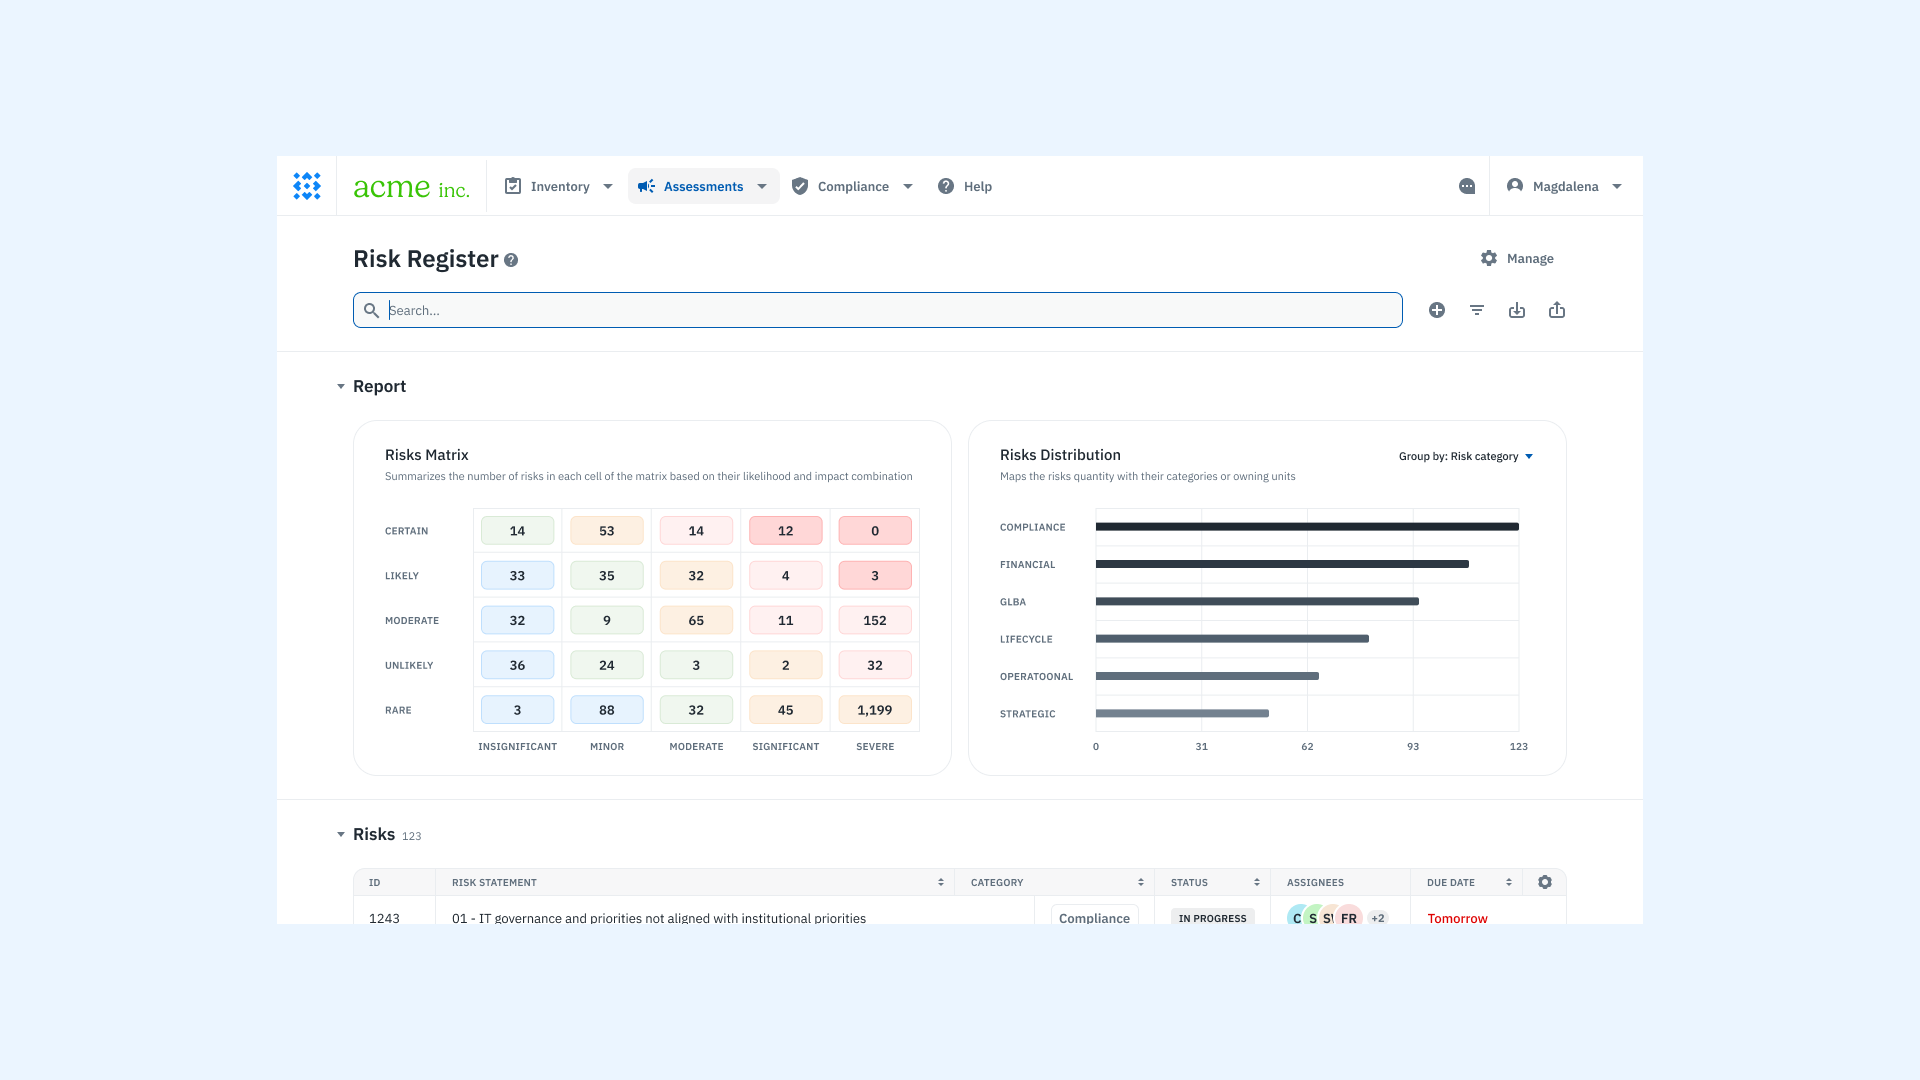Collapse the Risks section
Image resolution: width=1920 pixels, height=1080 pixels.
341,834
